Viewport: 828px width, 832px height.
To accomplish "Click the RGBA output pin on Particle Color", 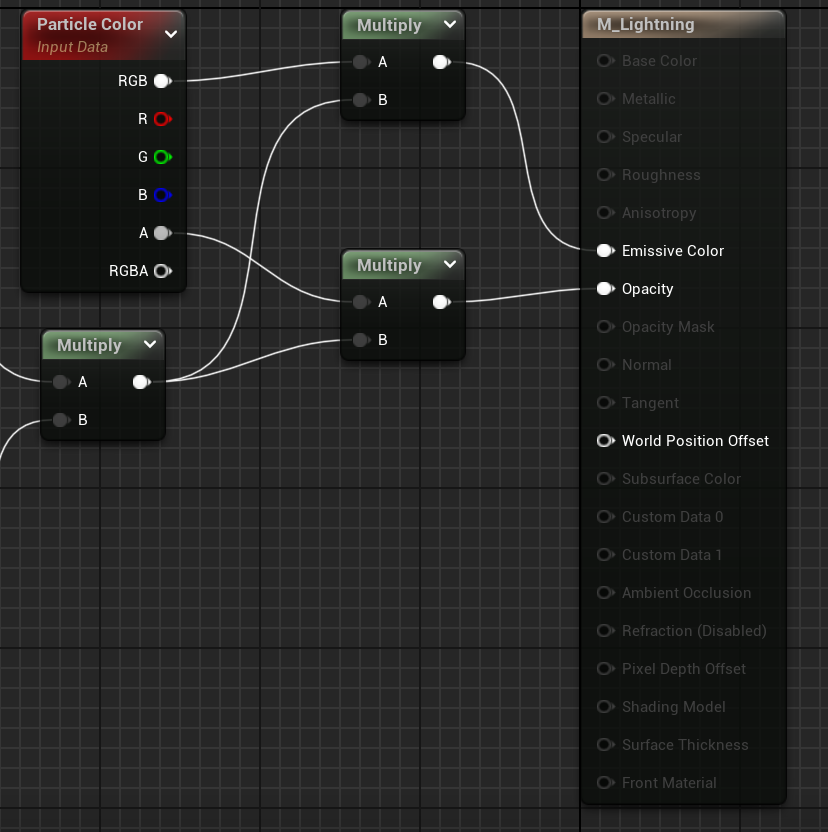I will (x=161, y=271).
